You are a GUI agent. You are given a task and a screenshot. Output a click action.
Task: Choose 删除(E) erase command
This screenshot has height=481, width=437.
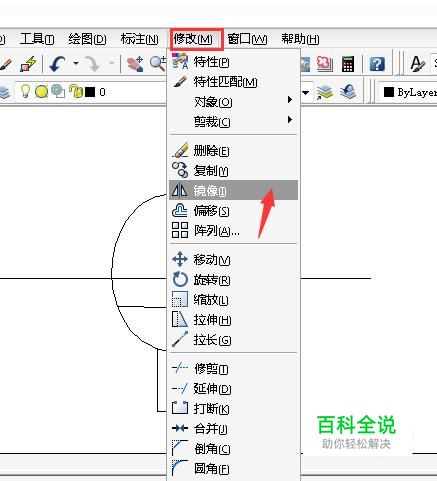[233, 151]
